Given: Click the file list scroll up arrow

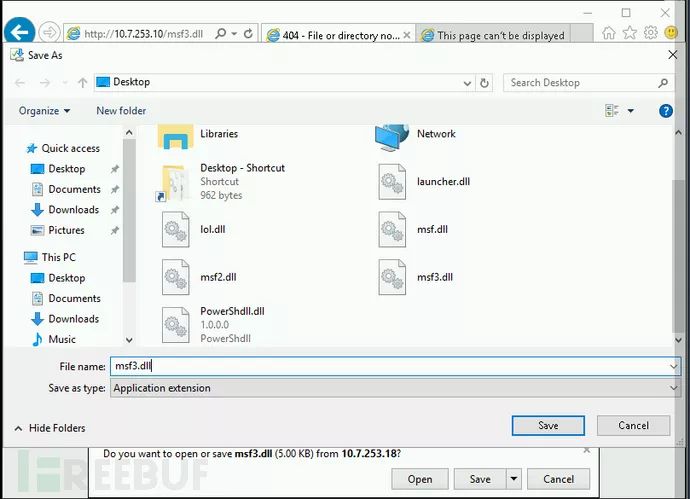Looking at the screenshot, I should tap(678, 132).
